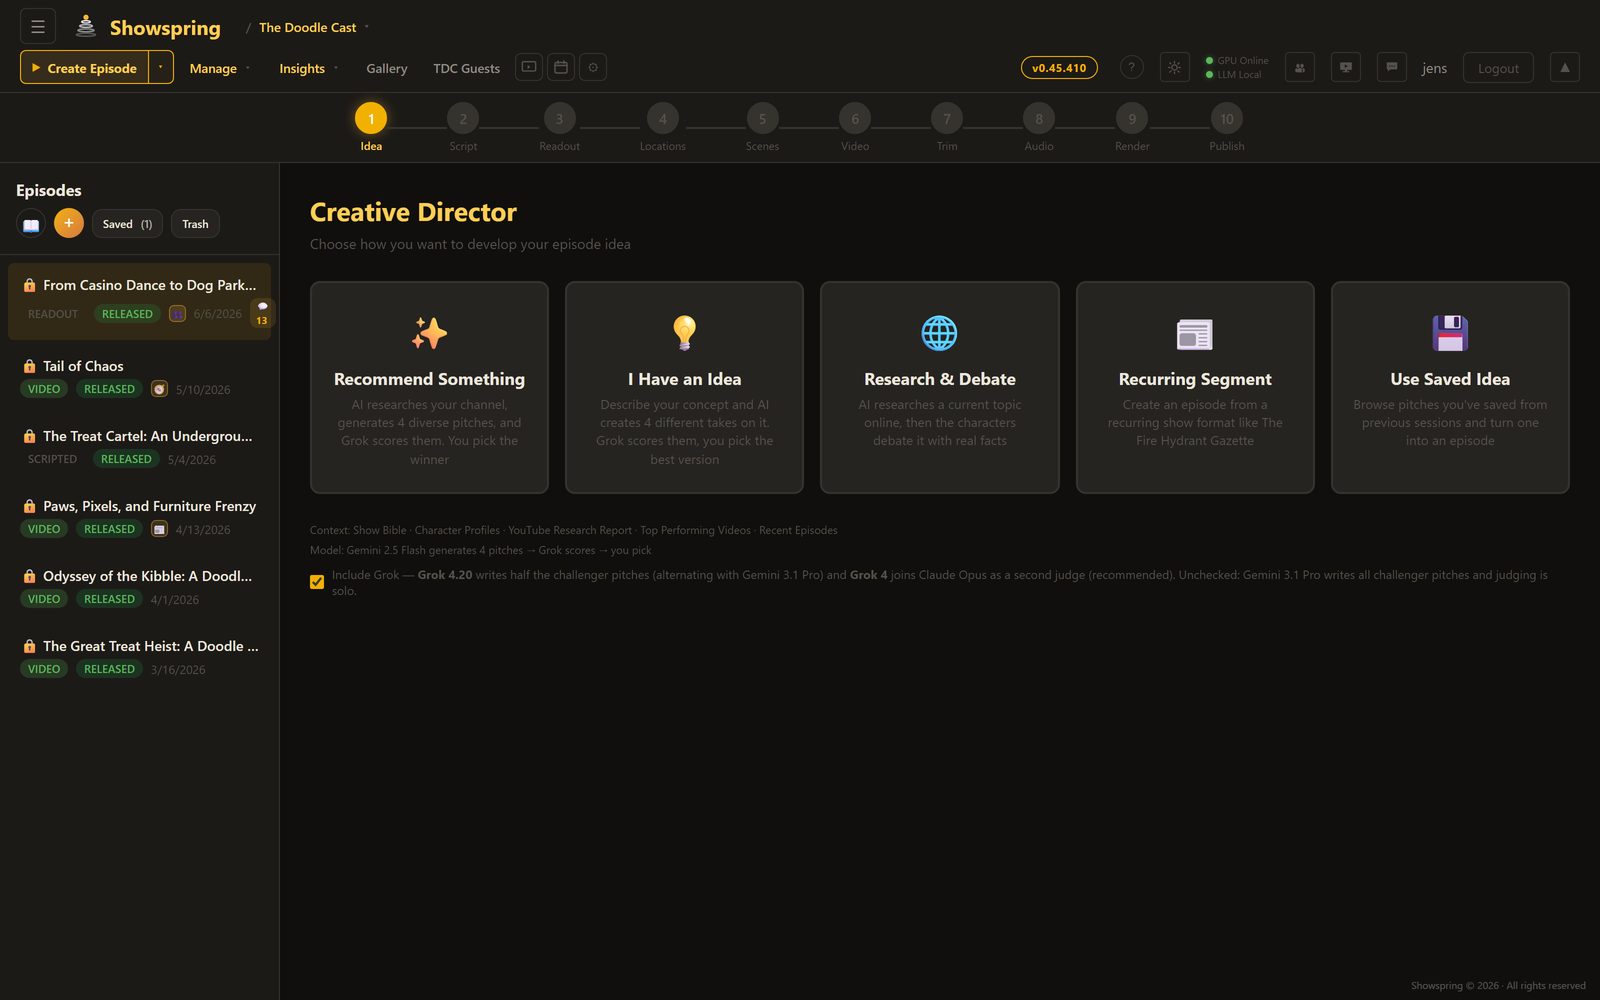The height and width of the screenshot is (1000, 1600).
Task: Open TDC Guests page
Action: coord(466,68)
